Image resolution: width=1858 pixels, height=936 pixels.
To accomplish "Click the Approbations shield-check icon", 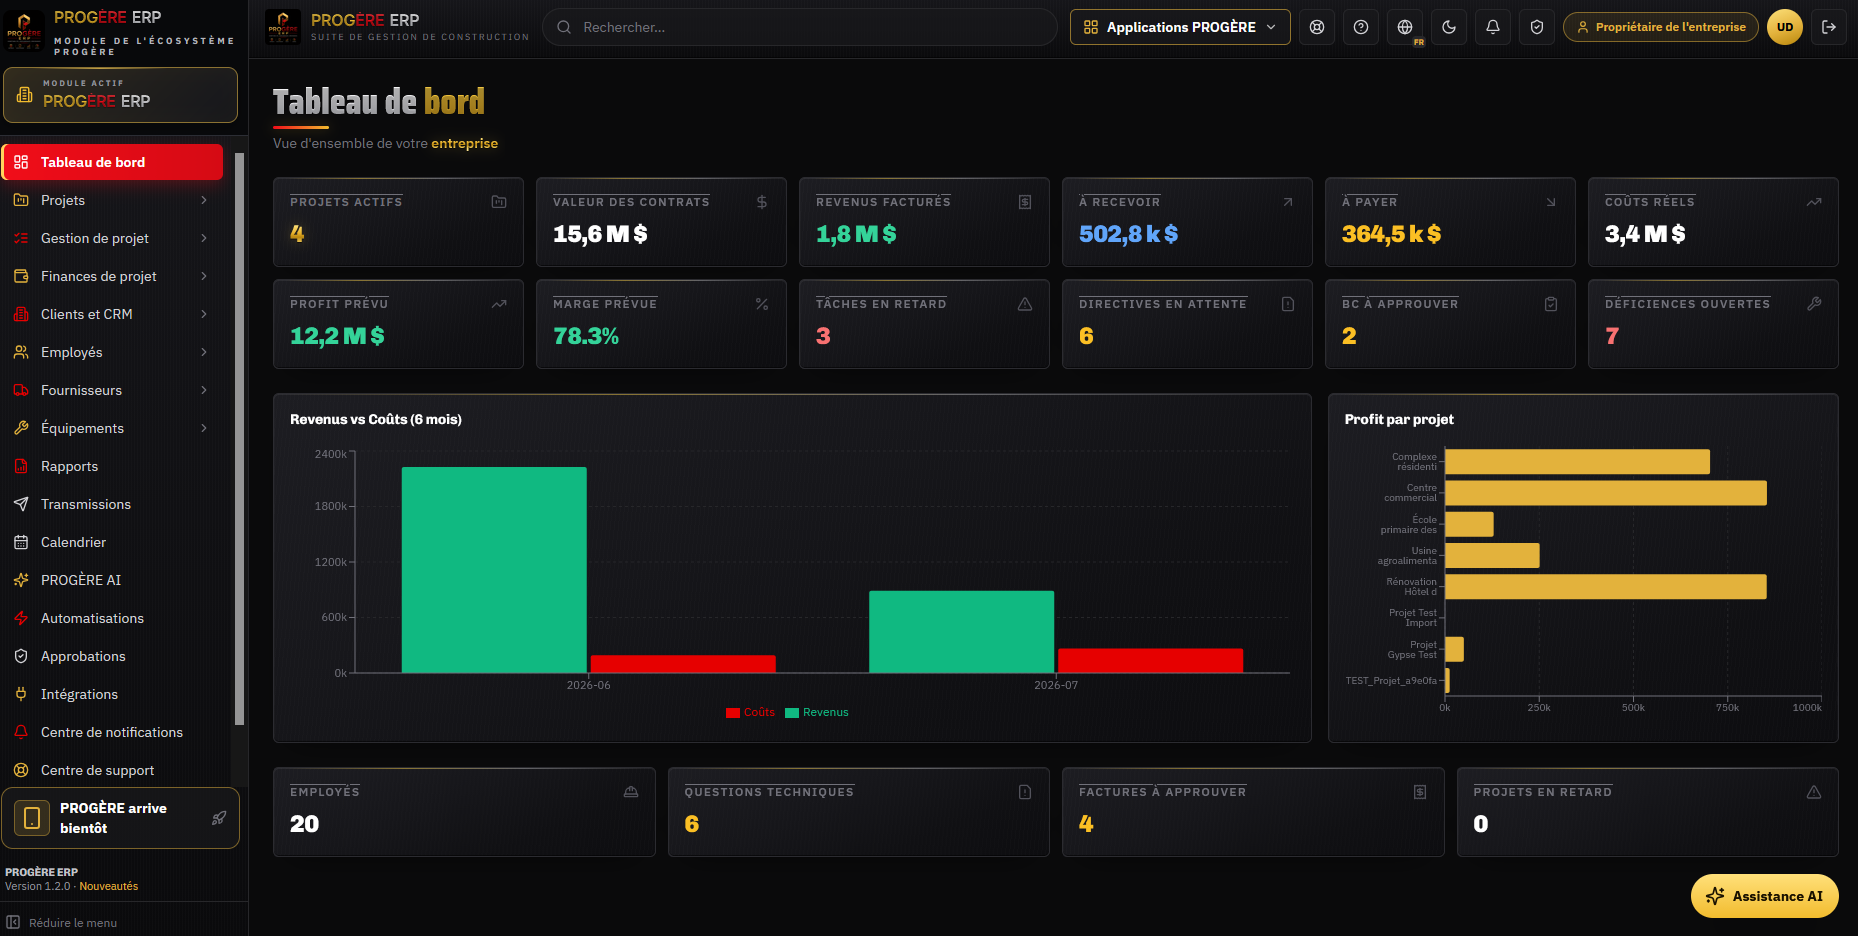I will coord(21,656).
